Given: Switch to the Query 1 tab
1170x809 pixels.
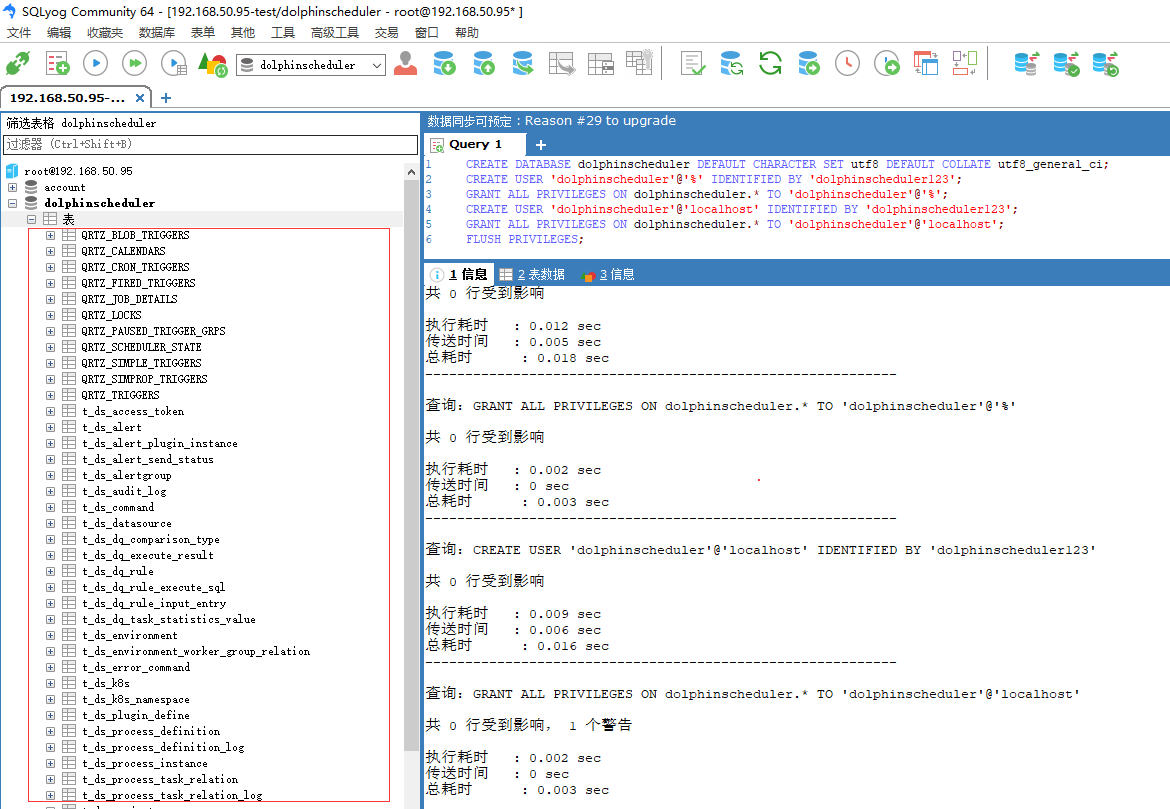Looking at the screenshot, I should point(475,144).
